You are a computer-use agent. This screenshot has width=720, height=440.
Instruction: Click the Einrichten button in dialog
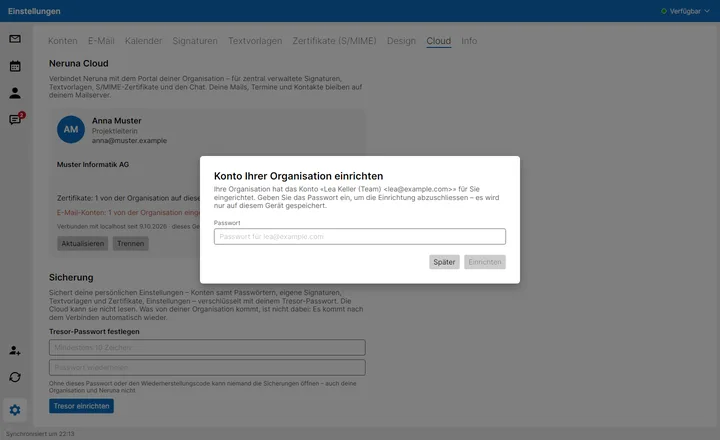point(484,262)
